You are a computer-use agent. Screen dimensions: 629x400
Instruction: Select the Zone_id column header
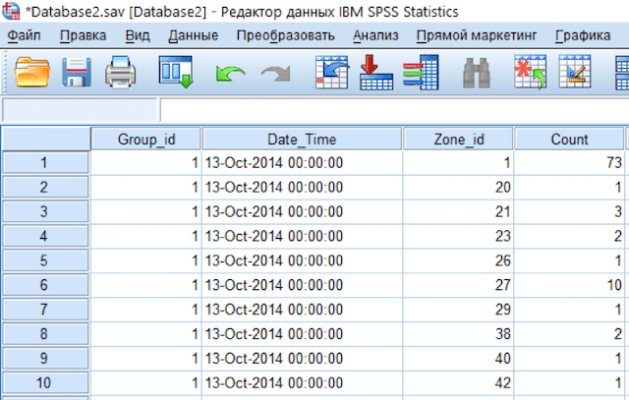[457, 139]
